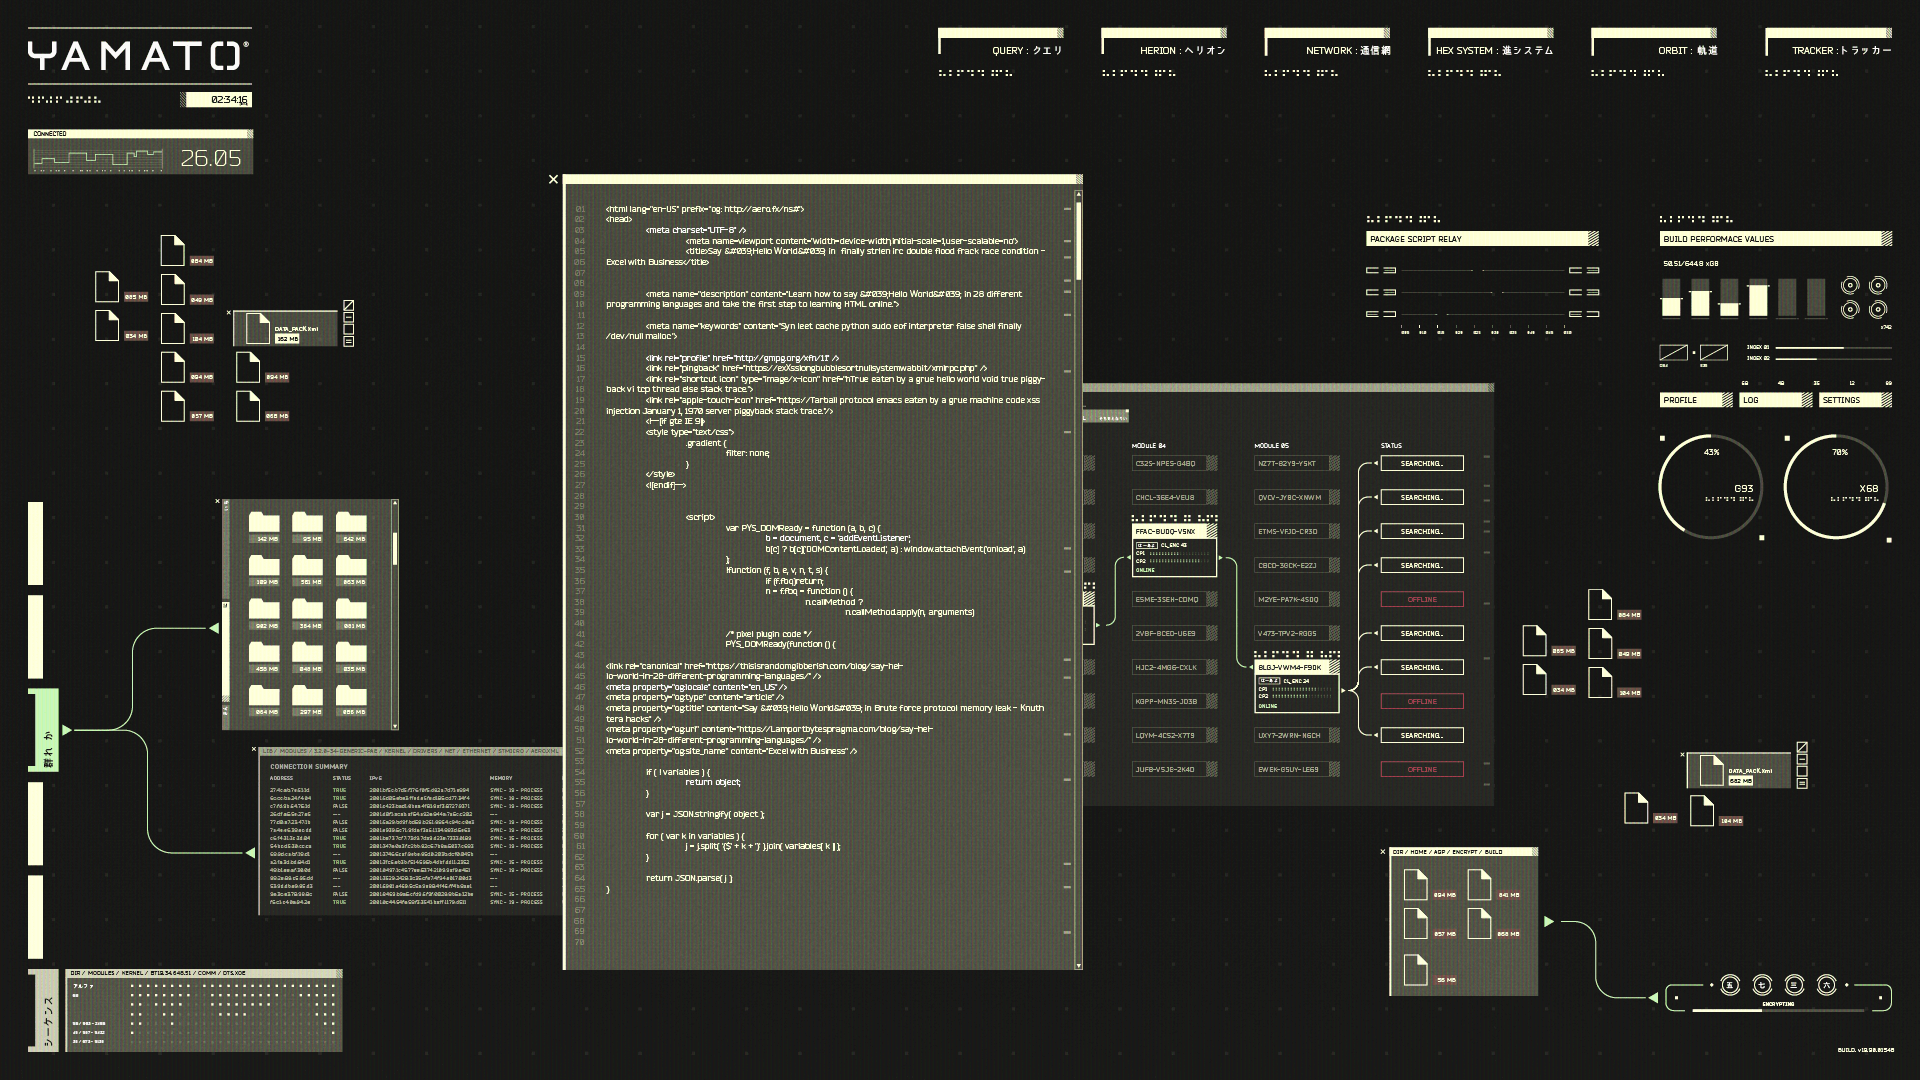Open the 189 MB folder icon
Screen dimensions: 1920x1080
(x=264, y=564)
